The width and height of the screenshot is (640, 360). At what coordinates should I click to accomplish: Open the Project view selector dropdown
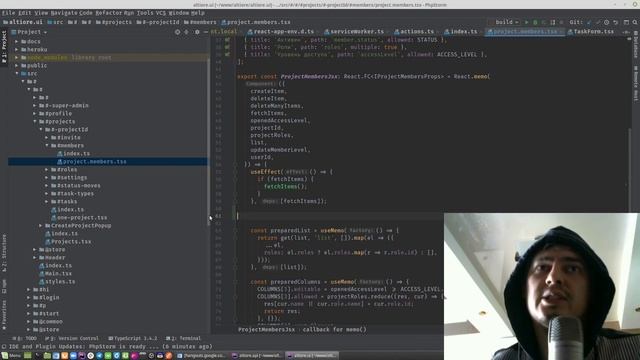(29, 32)
